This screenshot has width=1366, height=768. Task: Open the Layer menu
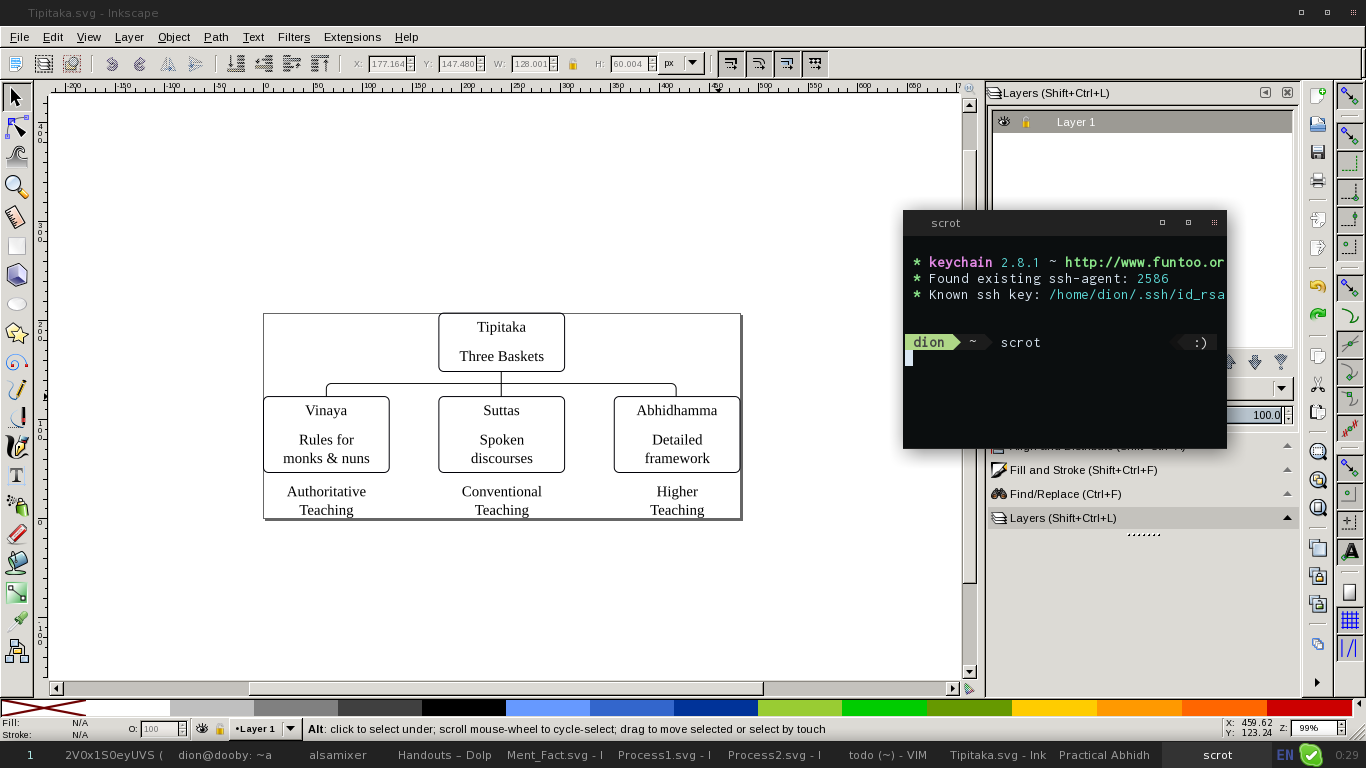click(x=129, y=37)
